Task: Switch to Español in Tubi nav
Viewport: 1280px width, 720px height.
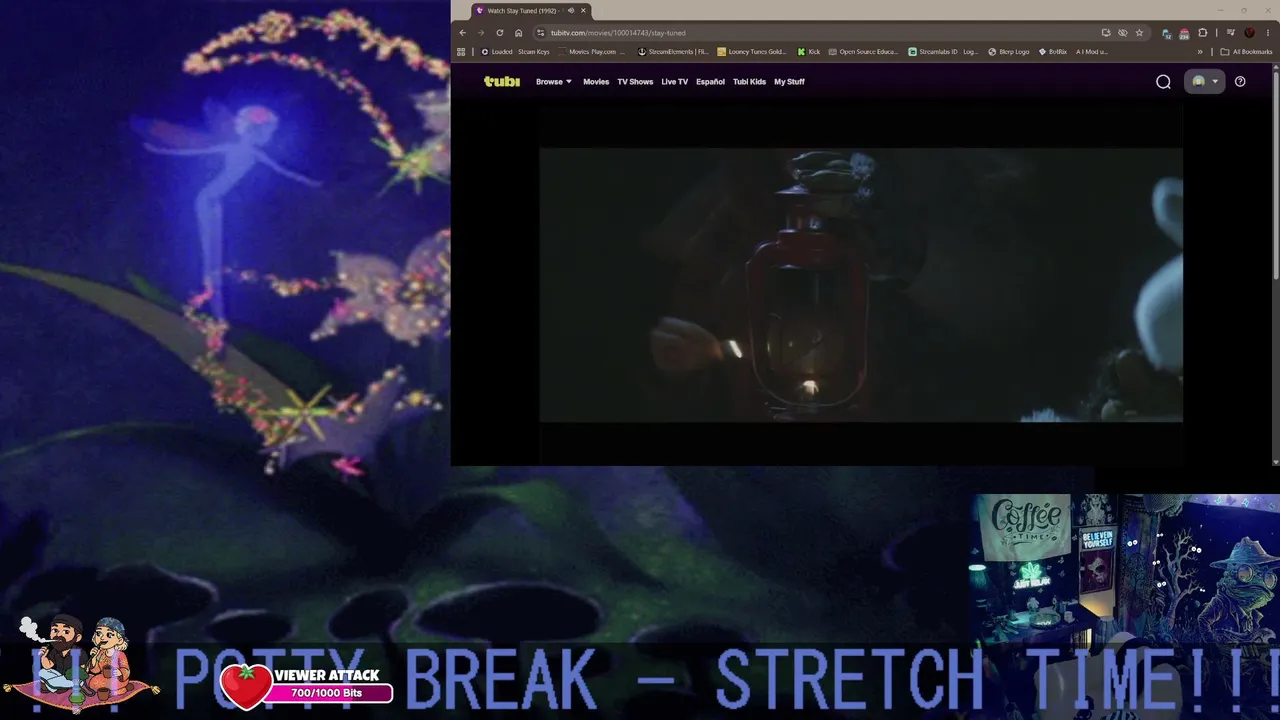Action: [x=710, y=82]
